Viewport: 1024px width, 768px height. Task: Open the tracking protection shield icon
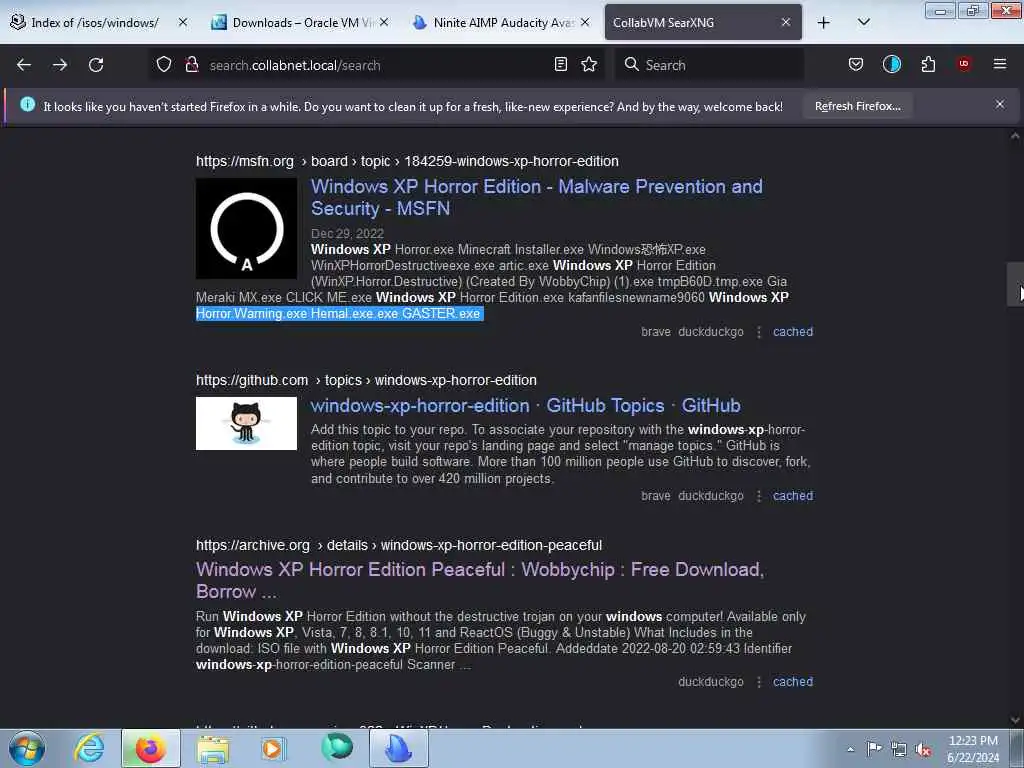click(164, 64)
